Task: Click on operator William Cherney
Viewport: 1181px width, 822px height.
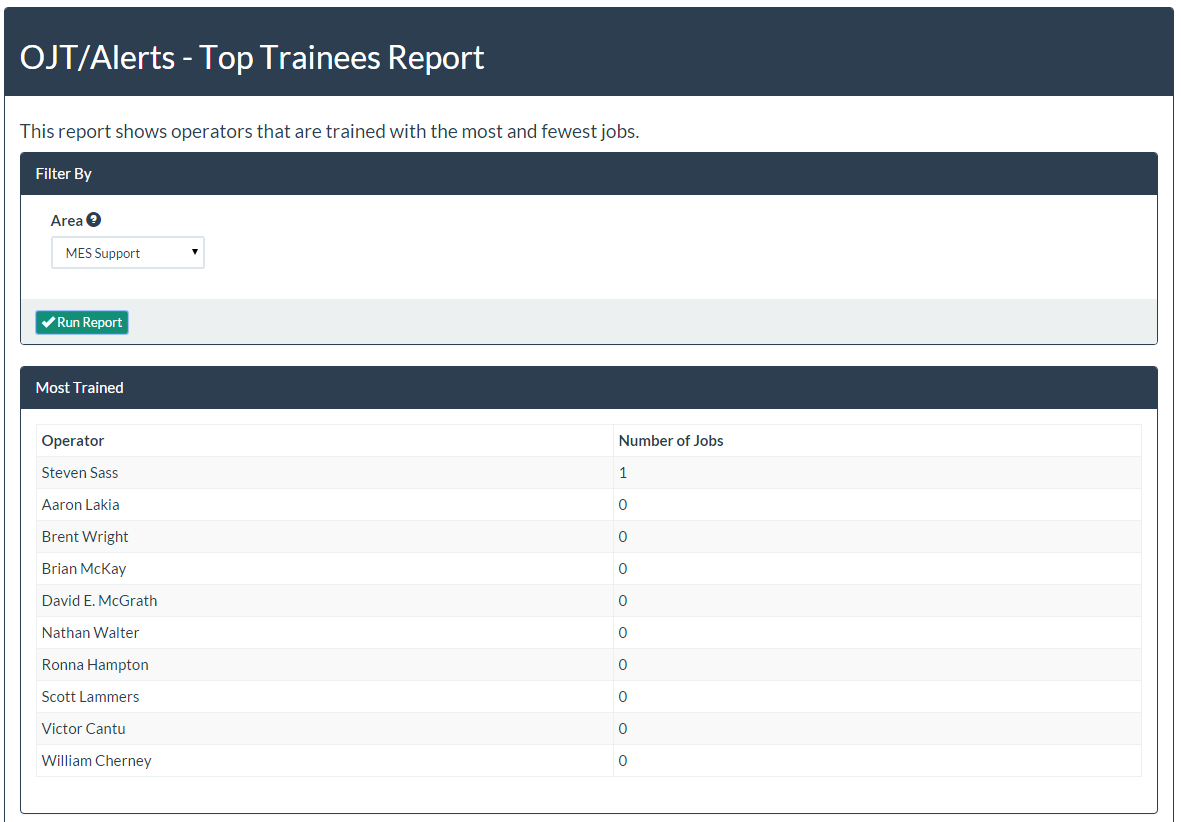Action: click(x=96, y=761)
